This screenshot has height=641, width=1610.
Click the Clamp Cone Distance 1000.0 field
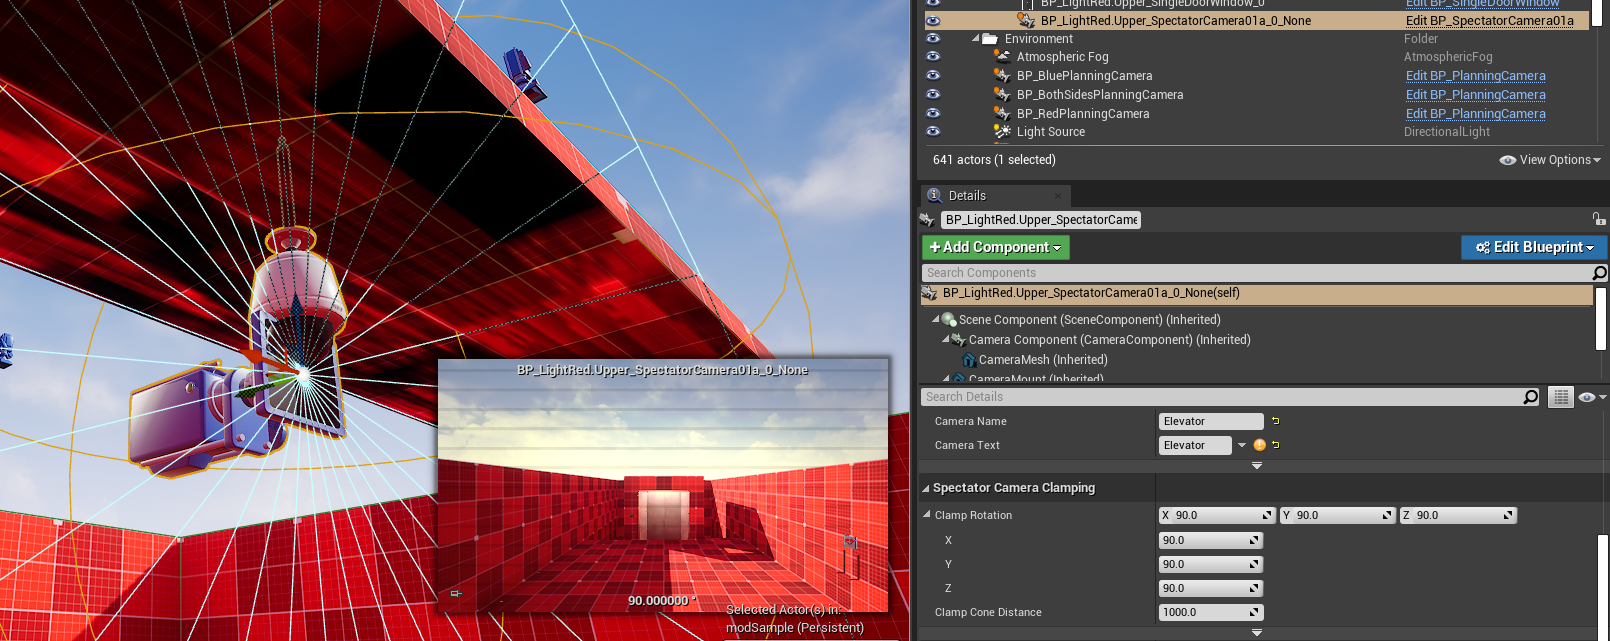tap(1211, 613)
